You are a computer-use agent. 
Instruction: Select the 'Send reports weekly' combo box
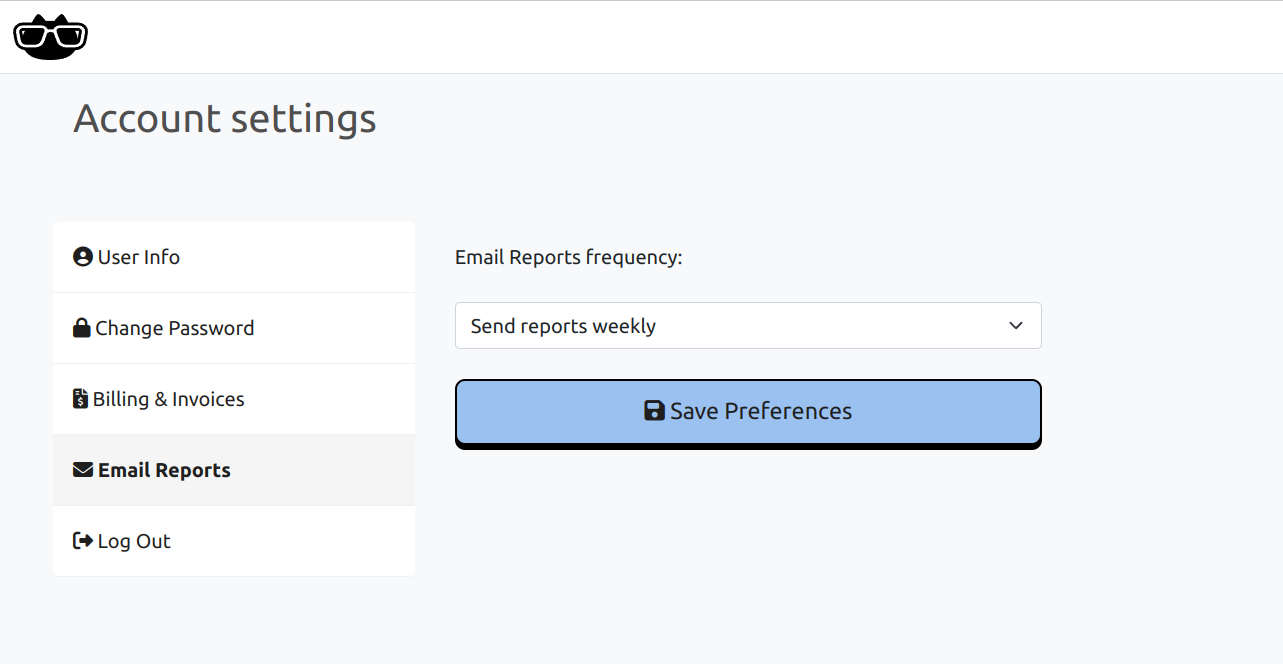coord(748,325)
